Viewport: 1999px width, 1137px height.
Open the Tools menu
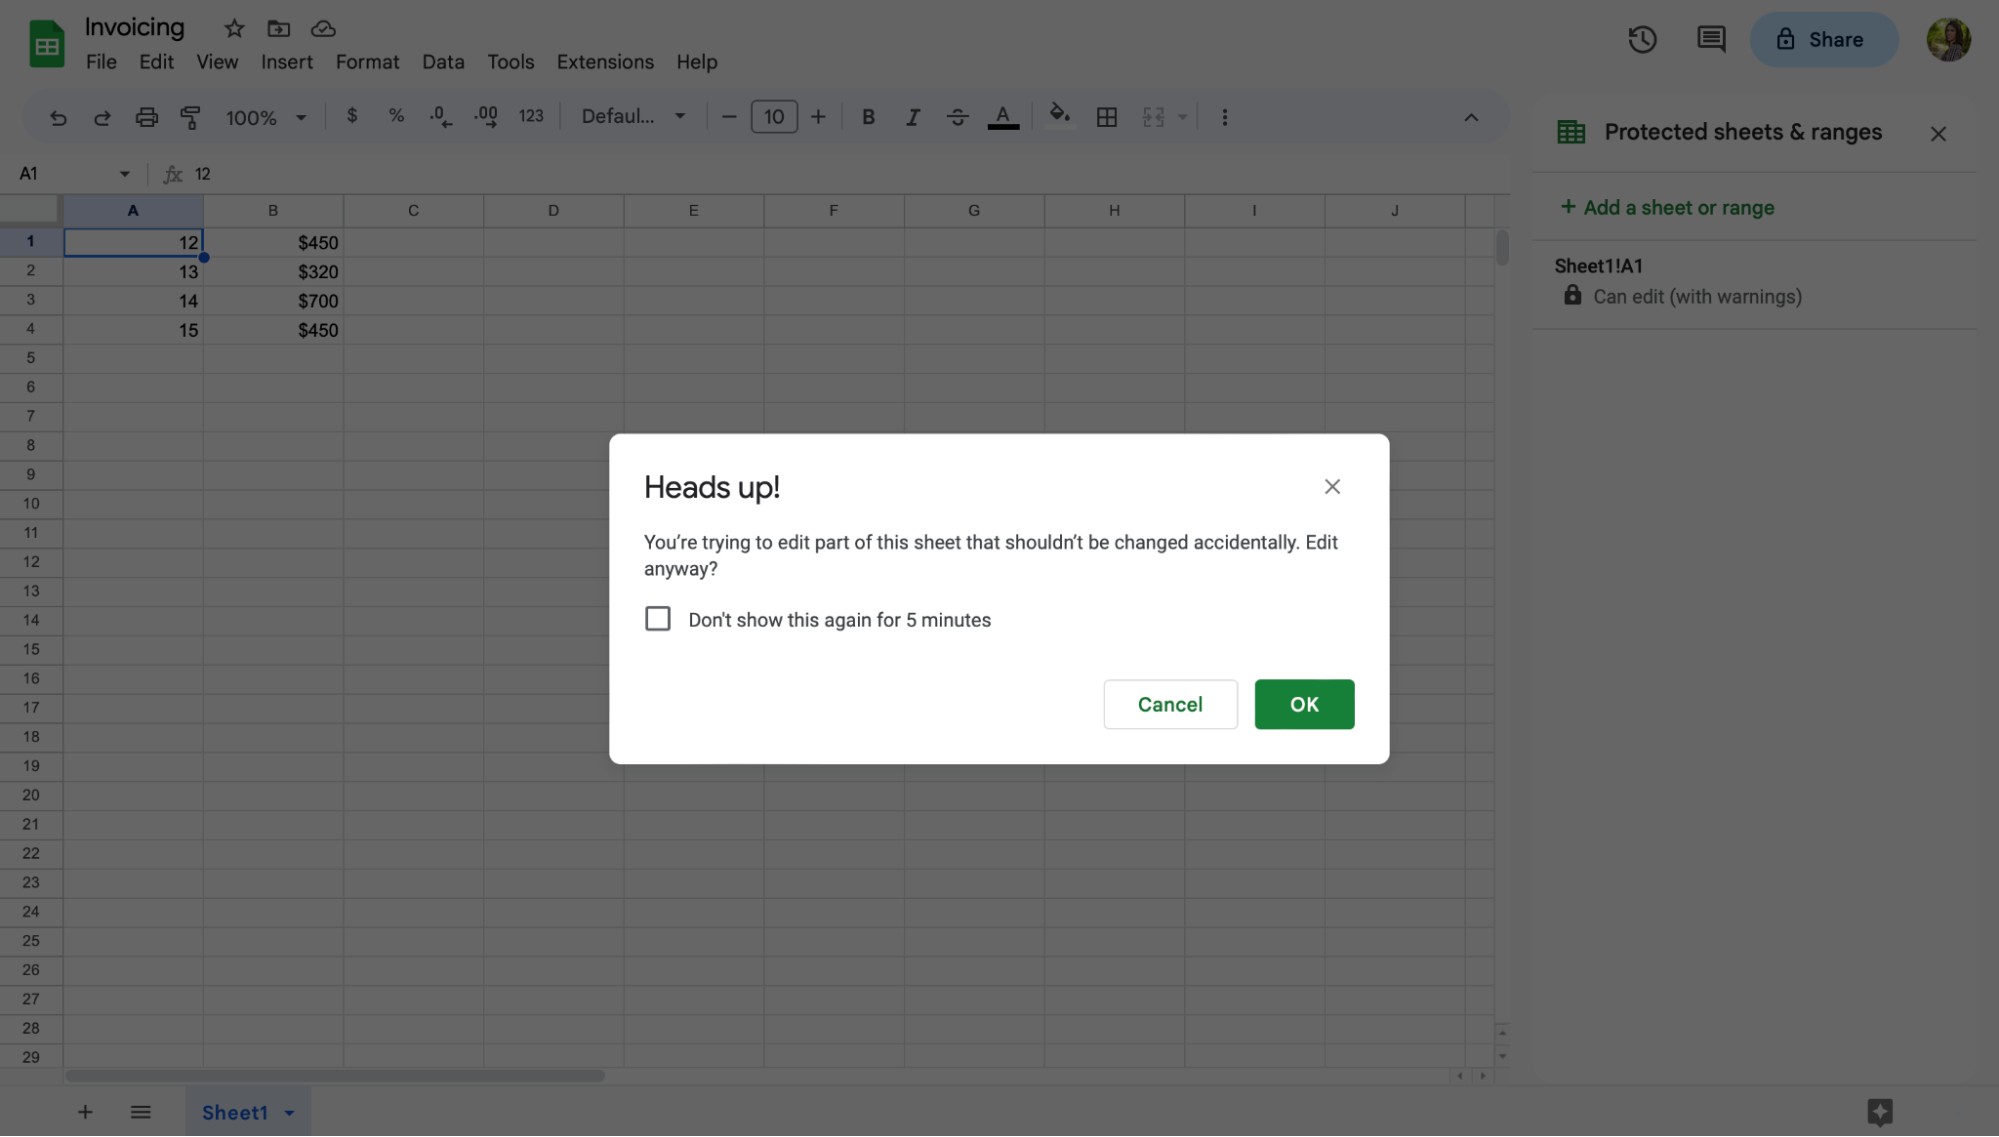point(510,62)
